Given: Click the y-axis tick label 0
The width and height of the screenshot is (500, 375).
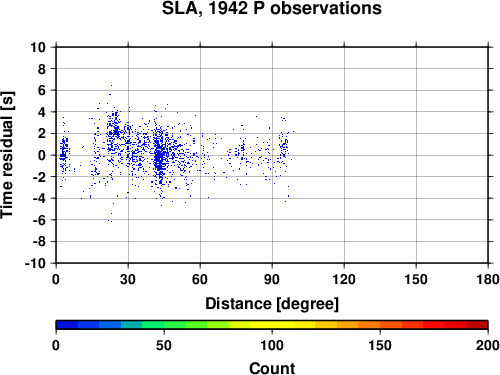Looking at the screenshot, I should [42, 155].
